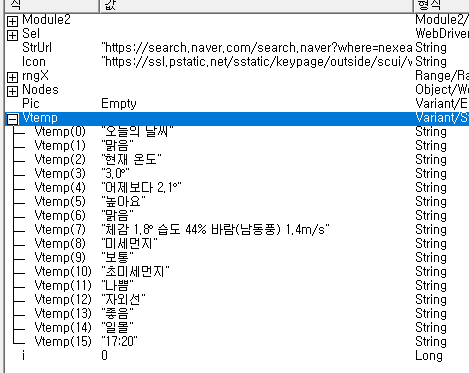The image size is (469, 373).
Task: Select the Vtemp(2) element
Action: point(60,160)
